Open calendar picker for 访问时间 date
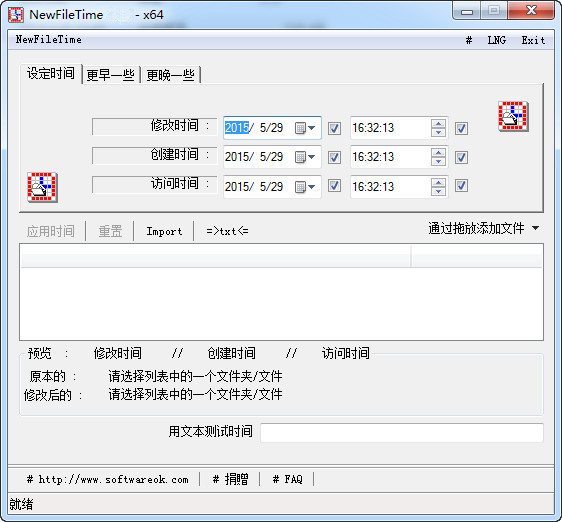The height and width of the screenshot is (522, 562). click(x=305, y=187)
